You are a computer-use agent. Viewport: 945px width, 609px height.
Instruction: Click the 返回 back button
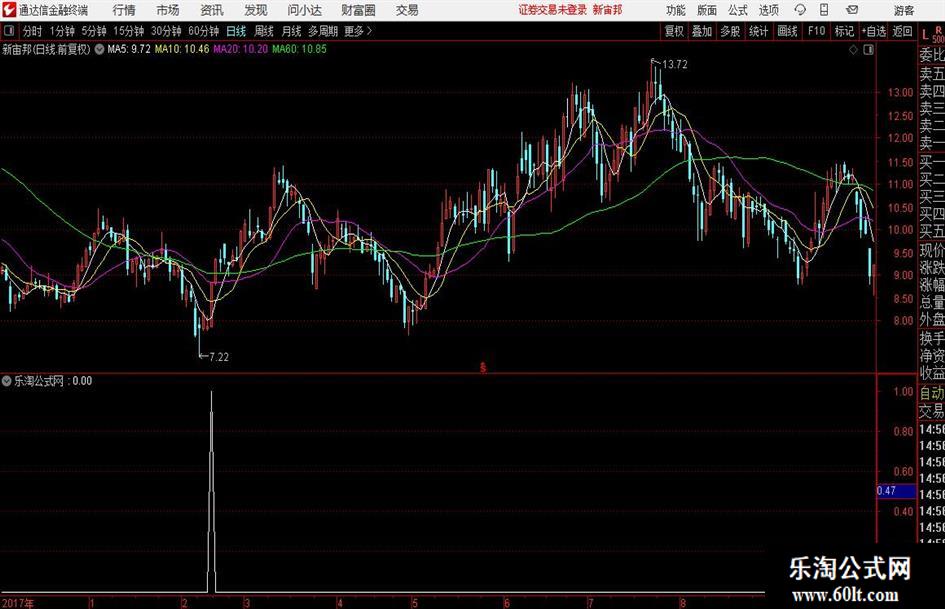902,31
